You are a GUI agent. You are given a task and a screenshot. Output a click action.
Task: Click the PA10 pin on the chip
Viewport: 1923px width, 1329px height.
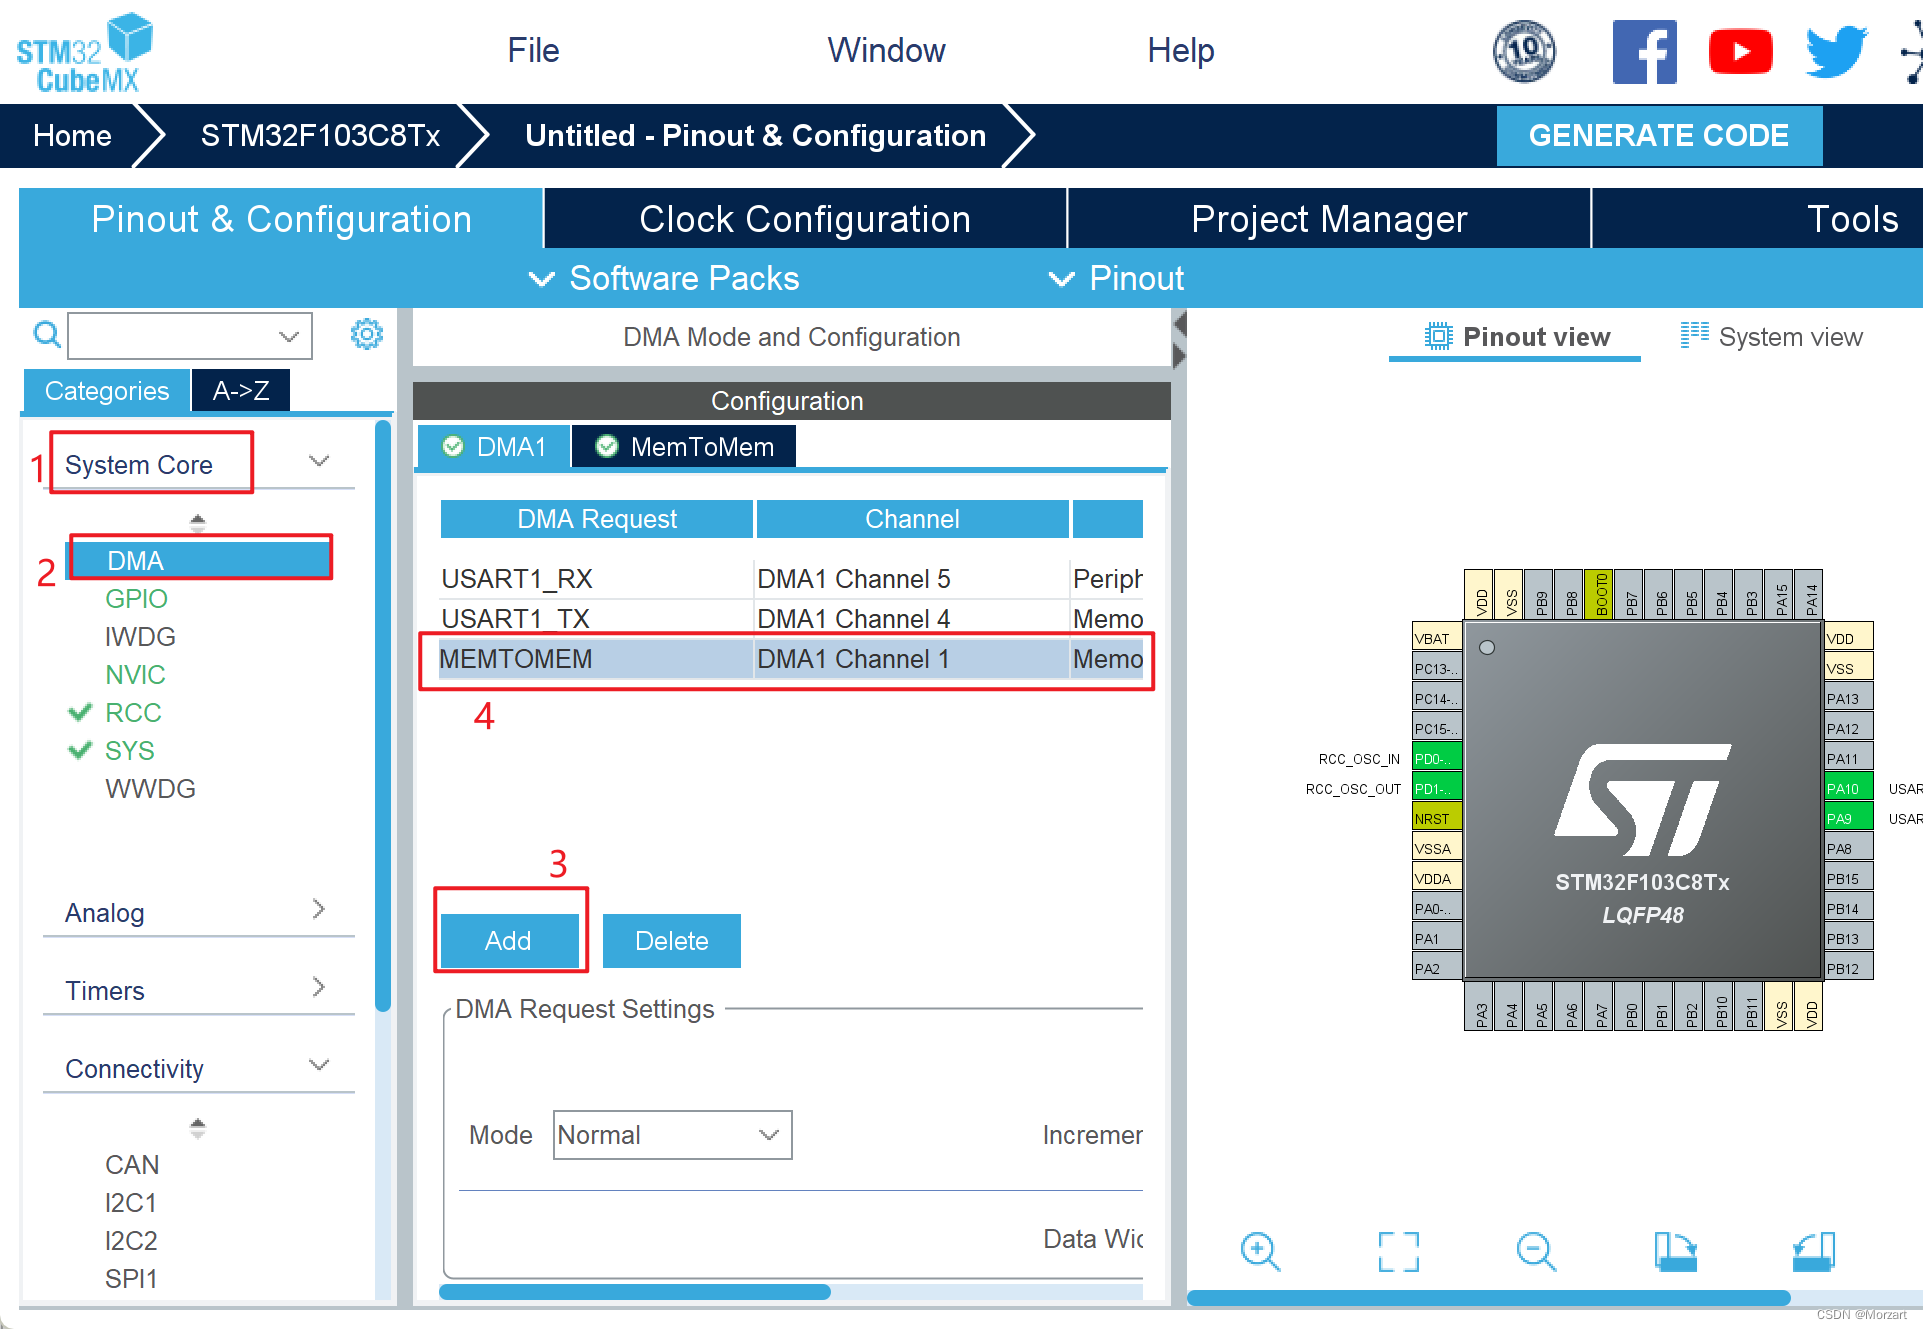pos(1848,788)
